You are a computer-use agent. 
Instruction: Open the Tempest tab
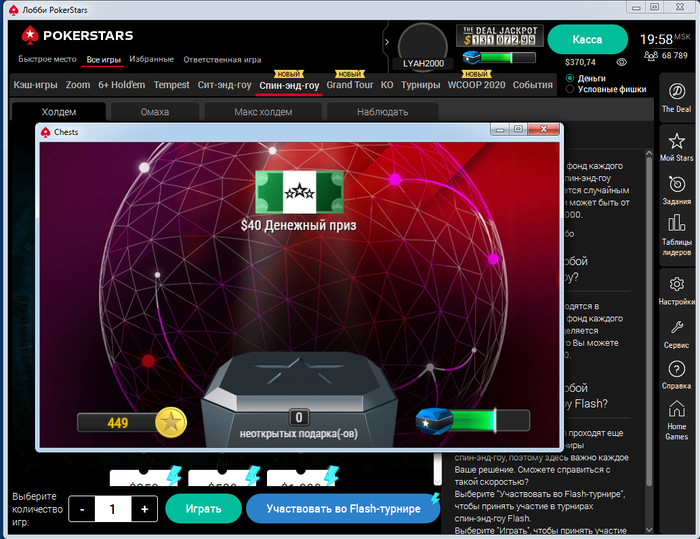coord(171,85)
